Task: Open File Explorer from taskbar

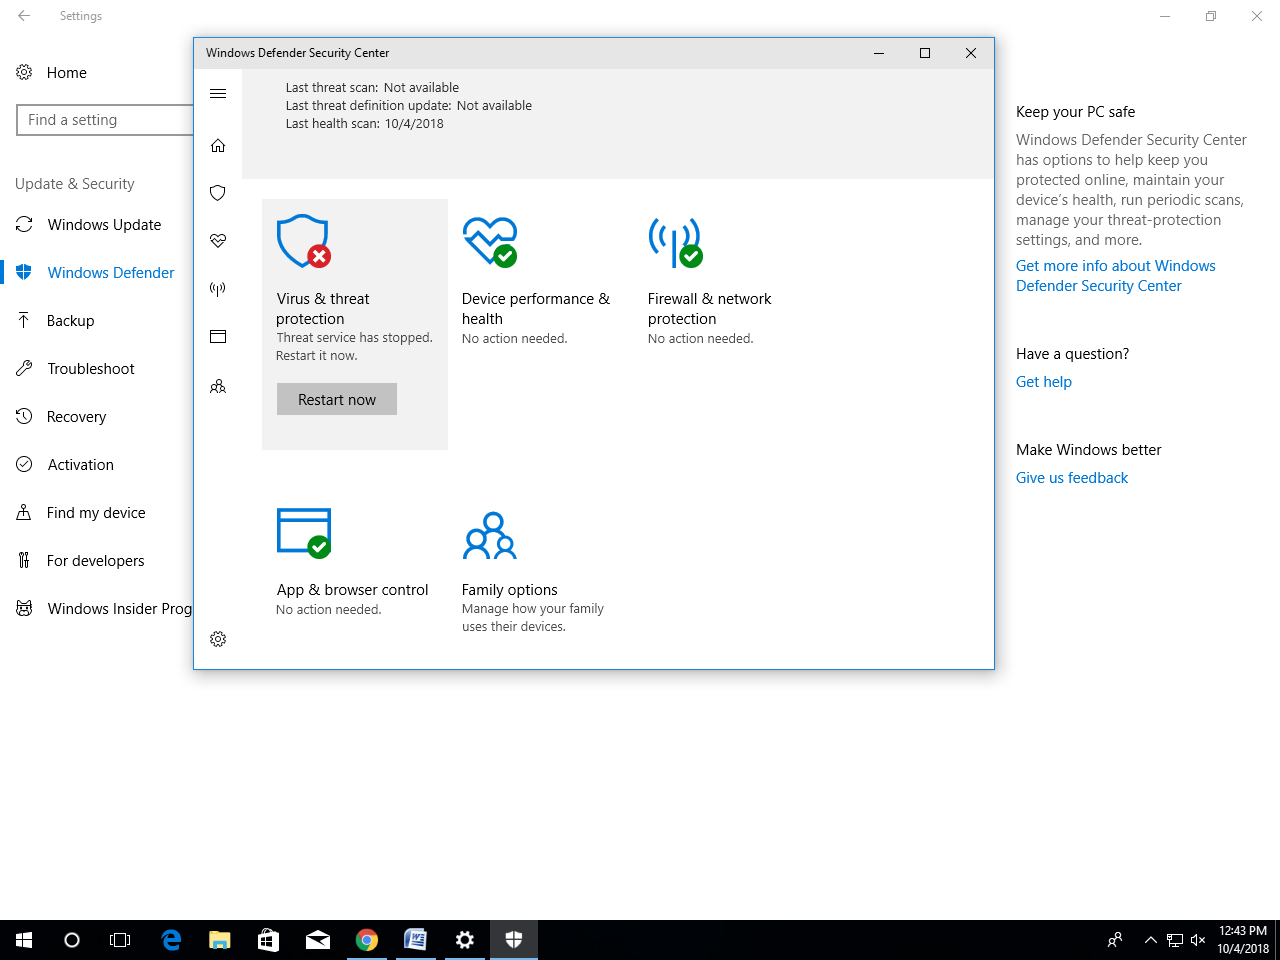Action: [x=220, y=940]
